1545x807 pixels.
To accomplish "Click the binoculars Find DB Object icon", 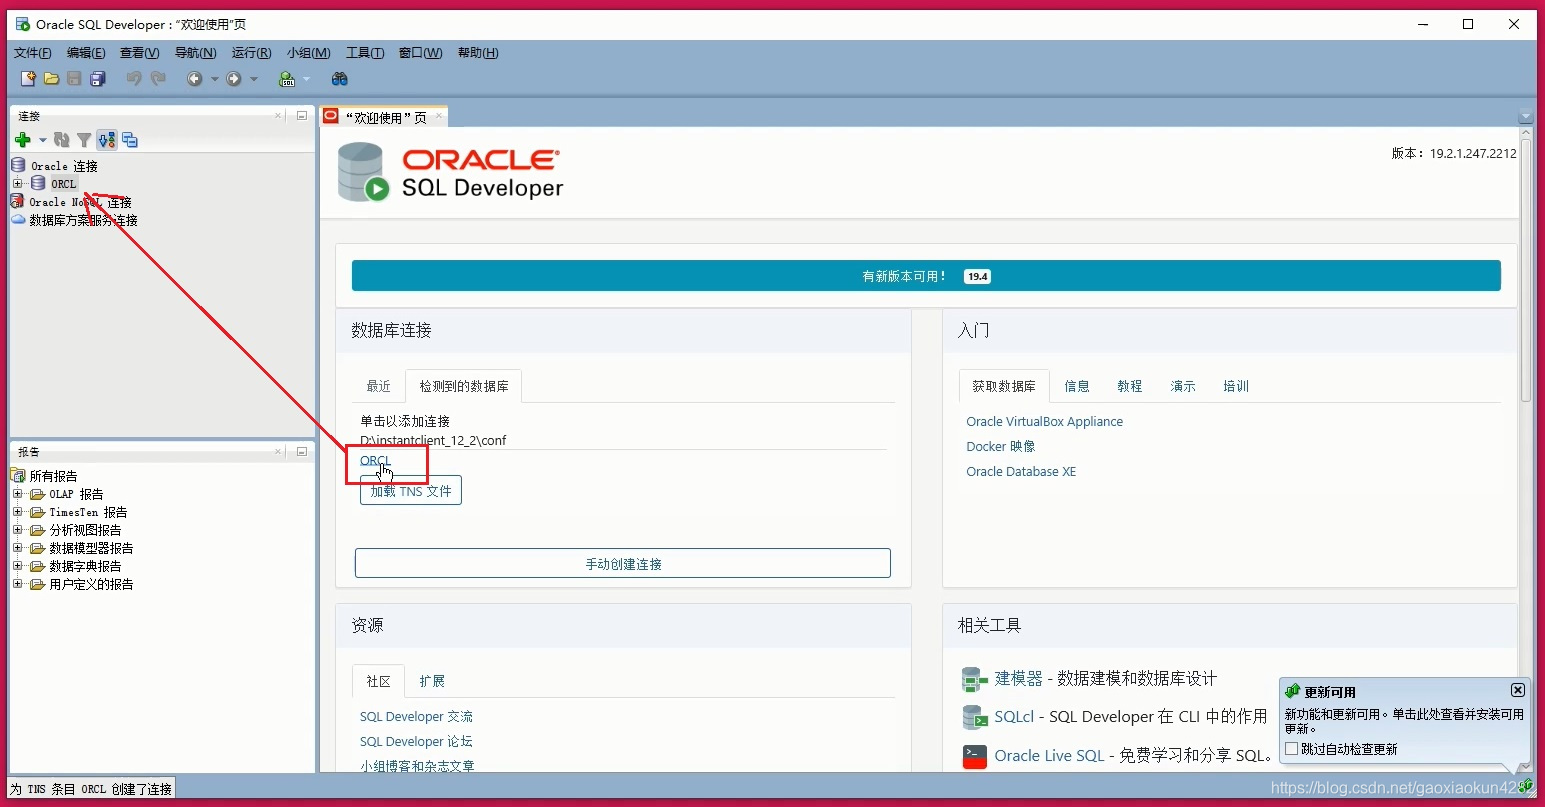I will coord(340,79).
